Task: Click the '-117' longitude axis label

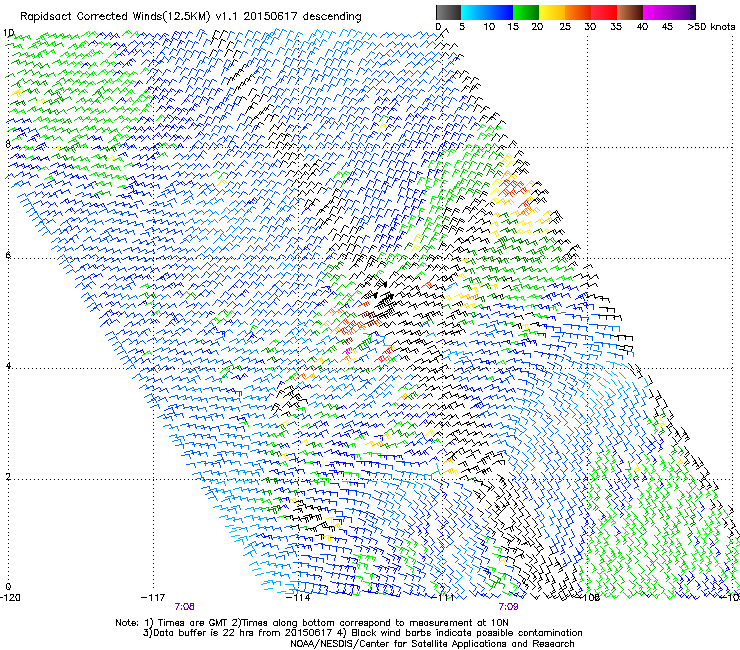Action: tap(153, 598)
